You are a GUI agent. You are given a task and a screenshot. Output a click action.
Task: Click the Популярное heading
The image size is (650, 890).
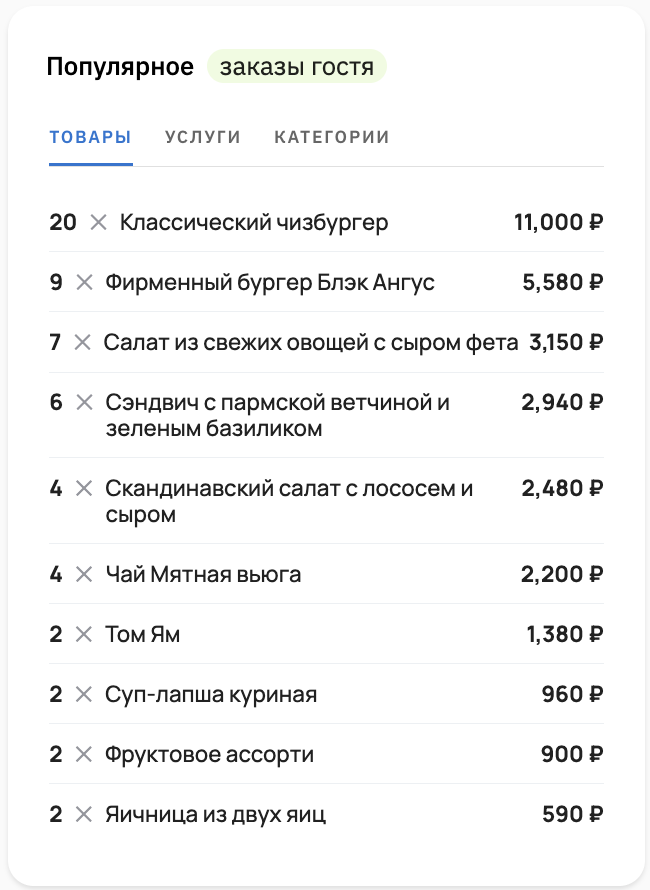(119, 68)
